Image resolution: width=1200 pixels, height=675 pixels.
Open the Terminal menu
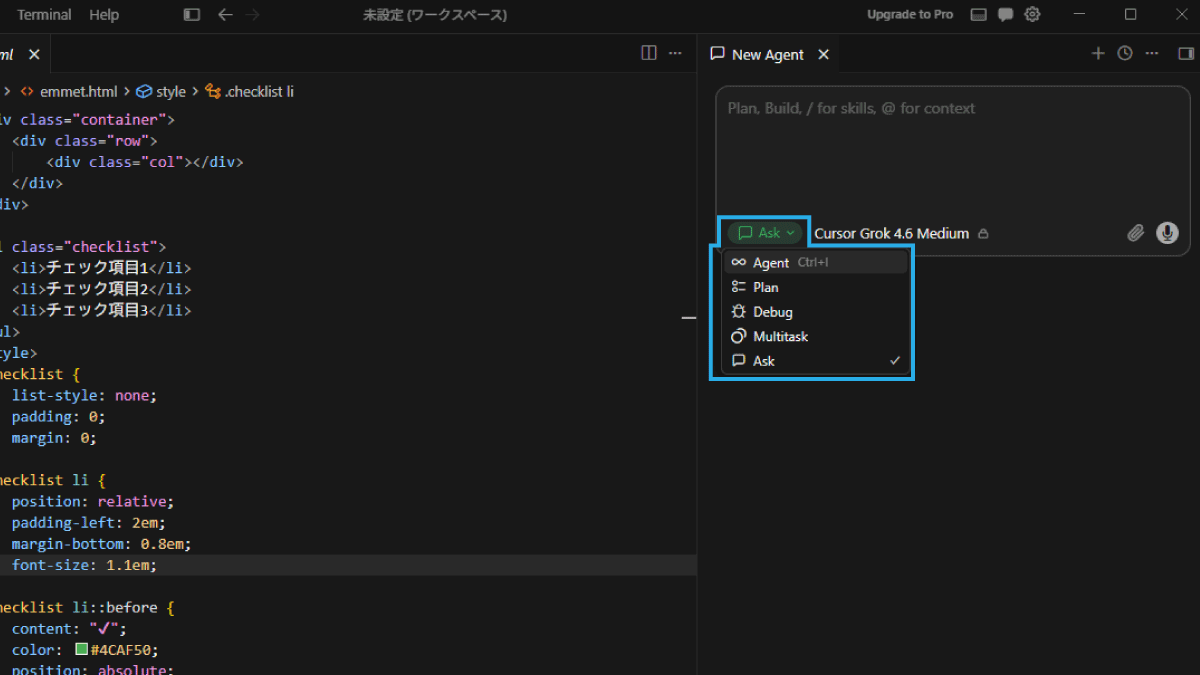[44, 15]
